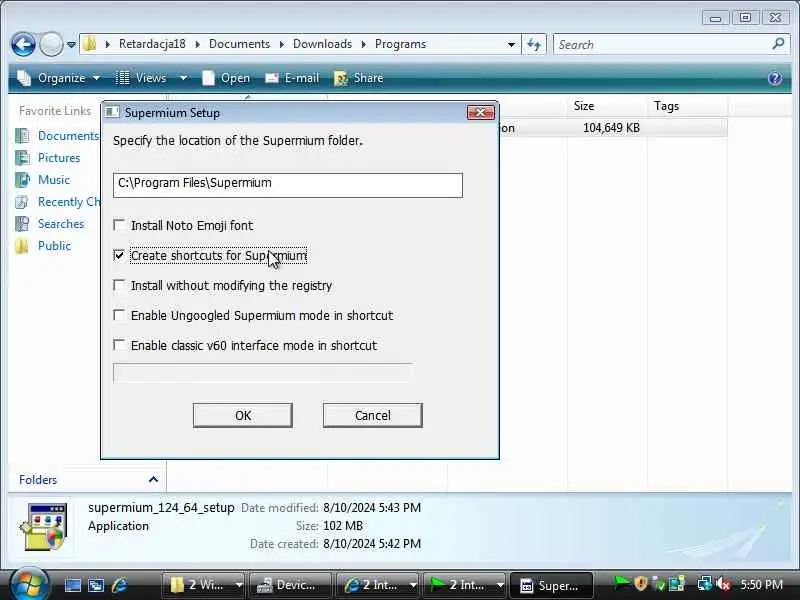Switch to Supermium Setup taskbar button
The height and width of the screenshot is (600, 800).
(552, 585)
